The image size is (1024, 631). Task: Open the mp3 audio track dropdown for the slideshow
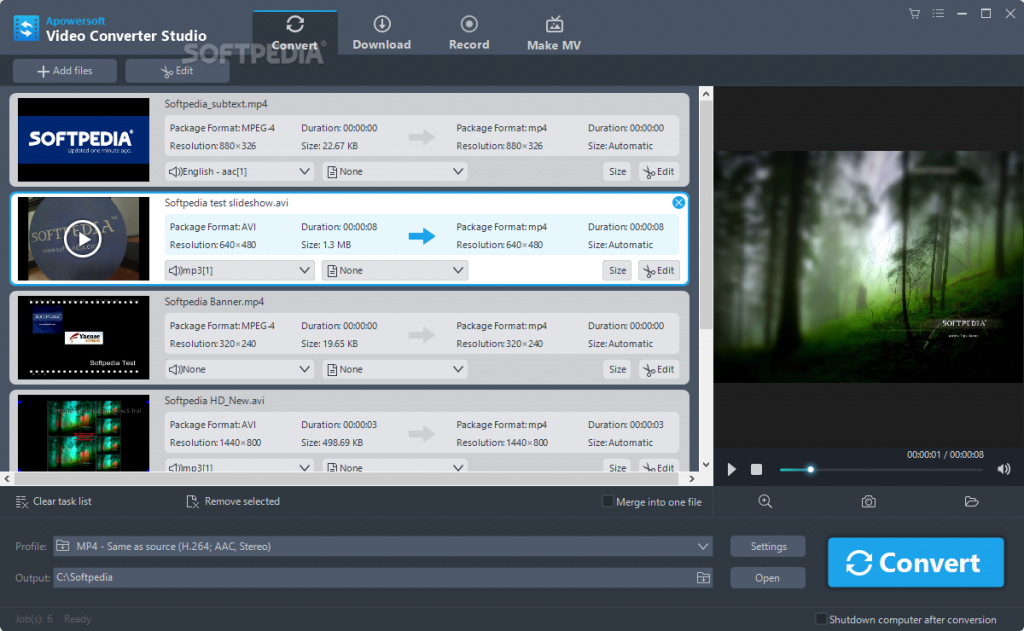tap(239, 269)
